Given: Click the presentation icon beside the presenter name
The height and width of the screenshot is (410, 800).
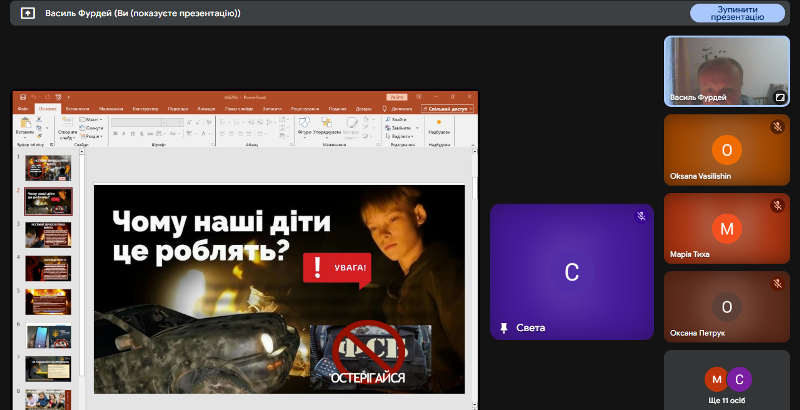Looking at the screenshot, I should click(27, 13).
